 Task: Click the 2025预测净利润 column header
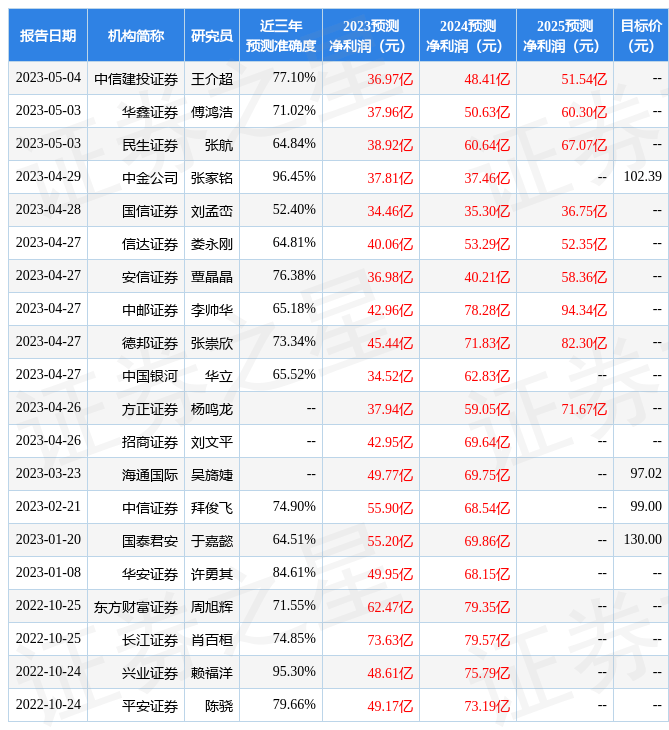(x=565, y=36)
